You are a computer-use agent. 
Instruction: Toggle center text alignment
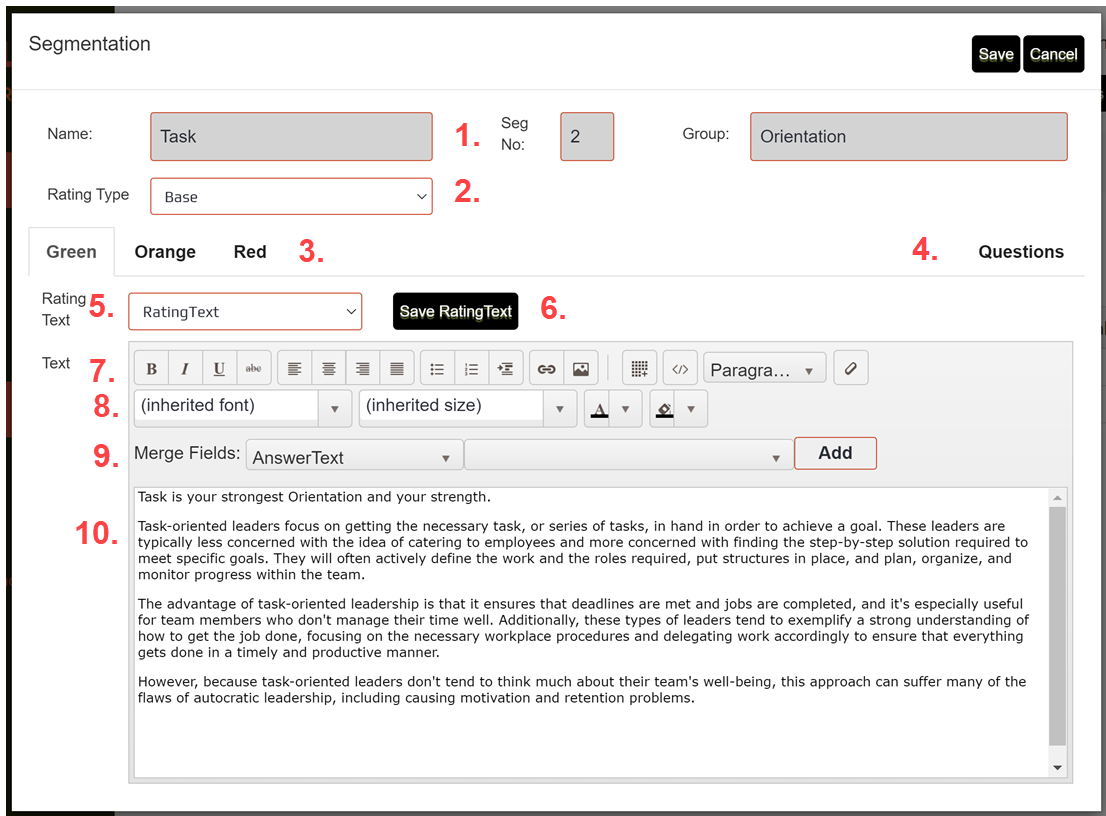(x=329, y=368)
